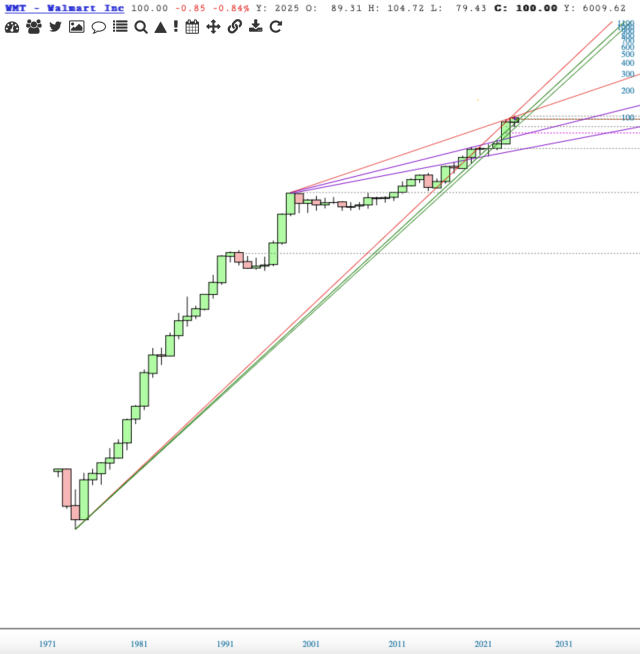Open the WMT - Walmart Inc link
The width and height of the screenshot is (640, 654).
(64, 8)
